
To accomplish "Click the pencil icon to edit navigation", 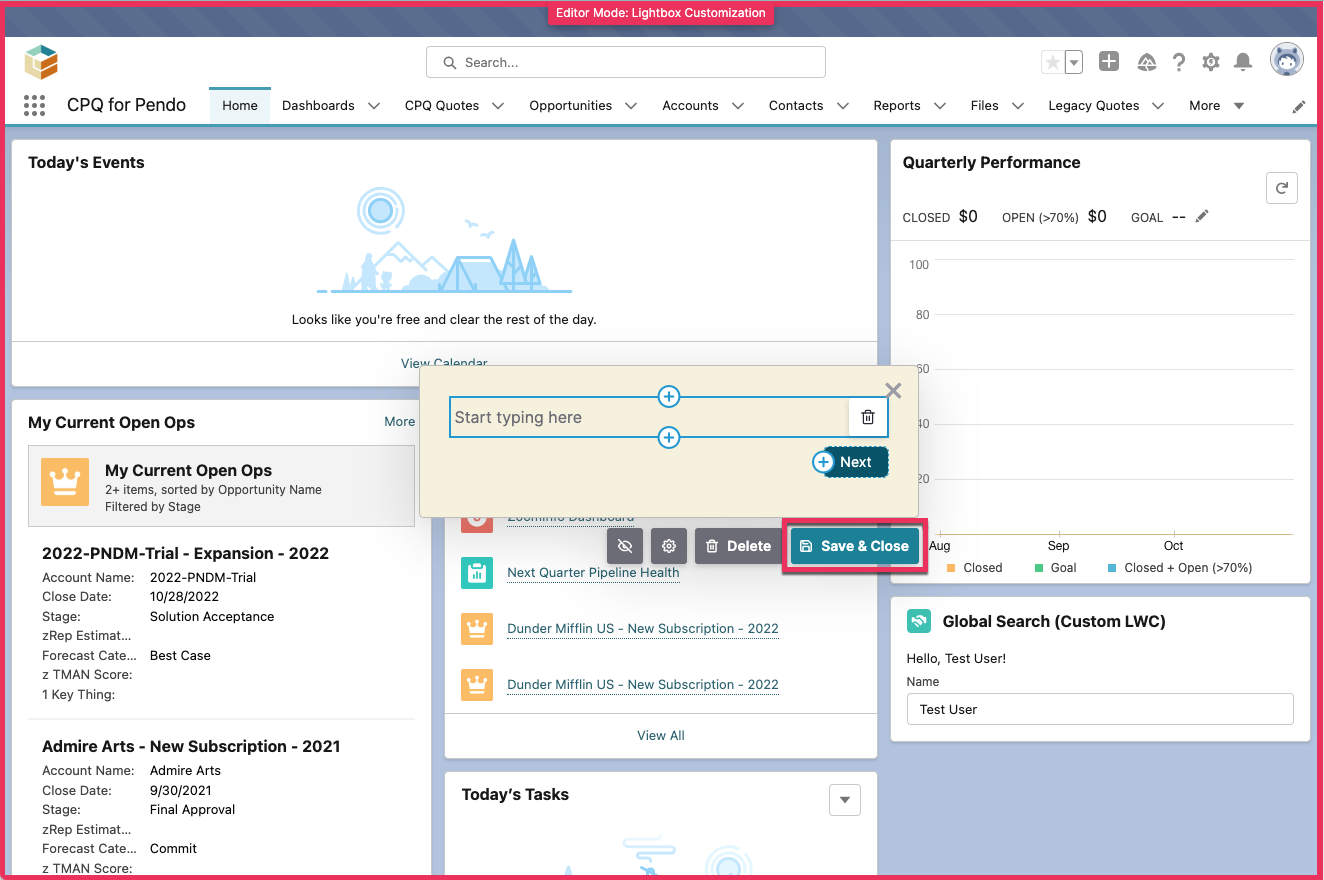I will click(1299, 106).
